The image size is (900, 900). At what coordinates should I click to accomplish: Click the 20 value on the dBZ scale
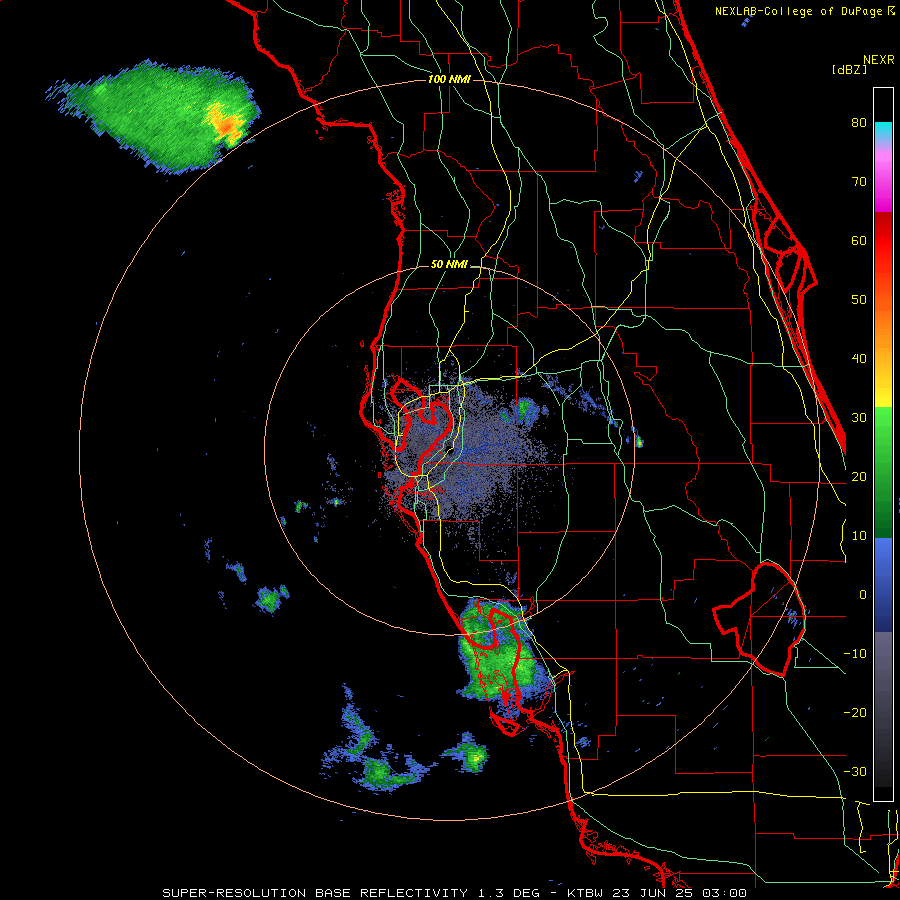point(859,477)
